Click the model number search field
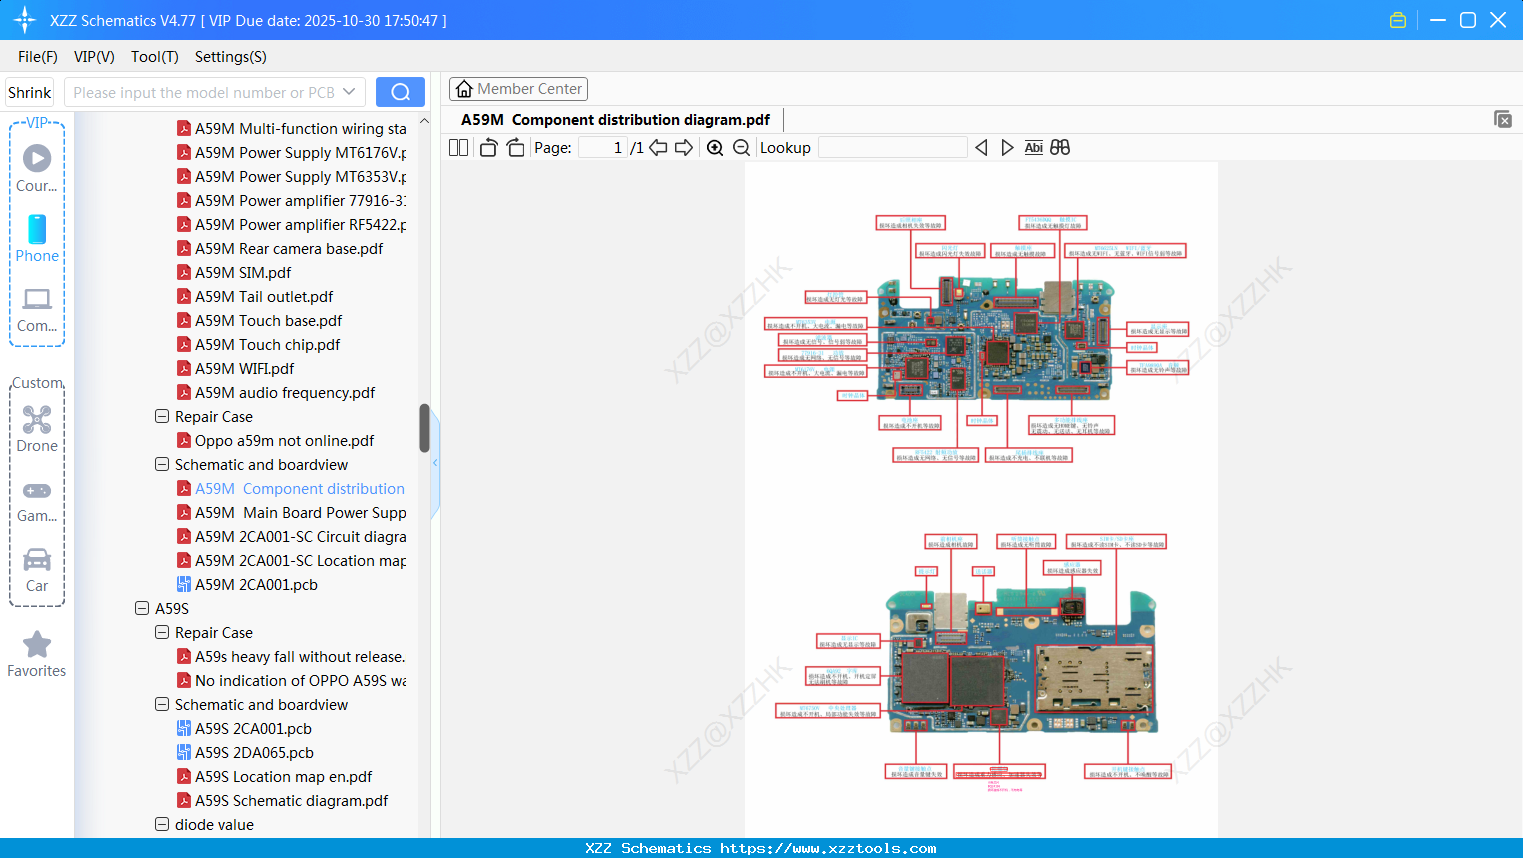1523x858 pixels. point(203,92)
